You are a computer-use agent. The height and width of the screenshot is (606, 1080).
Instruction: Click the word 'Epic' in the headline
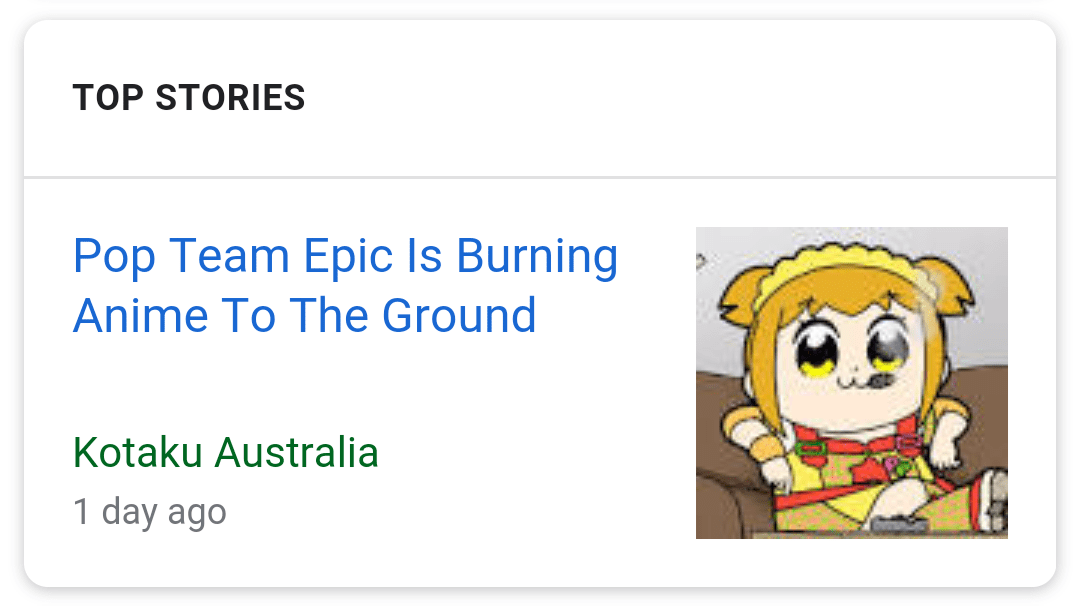coord(348,256)
